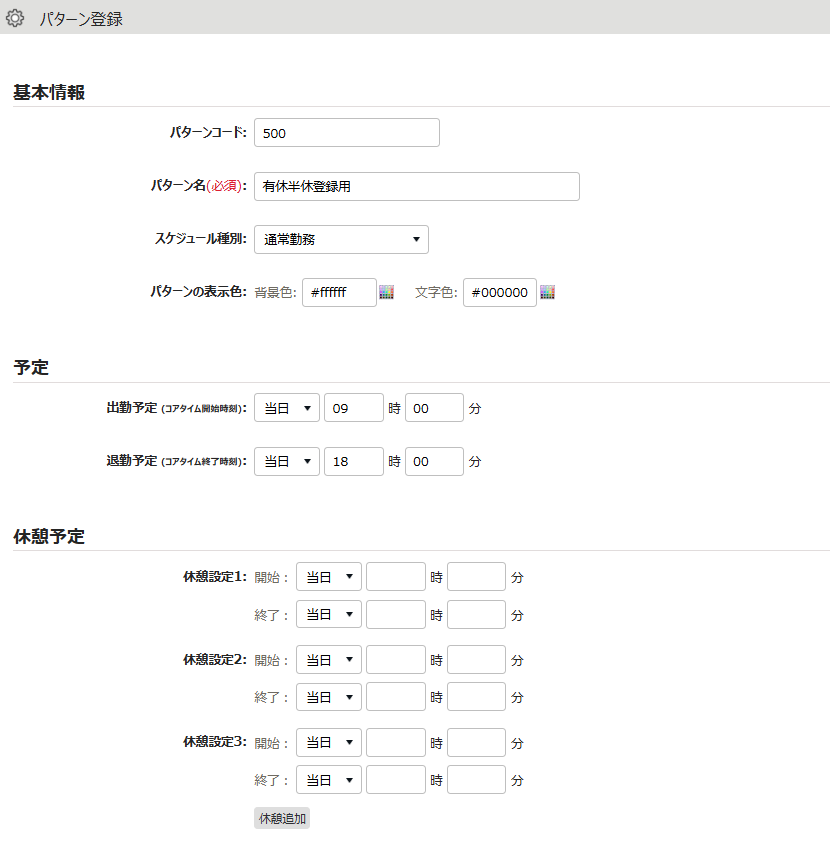Expand the スケジュール種別 dropdown
Image resolution: width=830 pixels, height=848 pixels.
point(341,239)
